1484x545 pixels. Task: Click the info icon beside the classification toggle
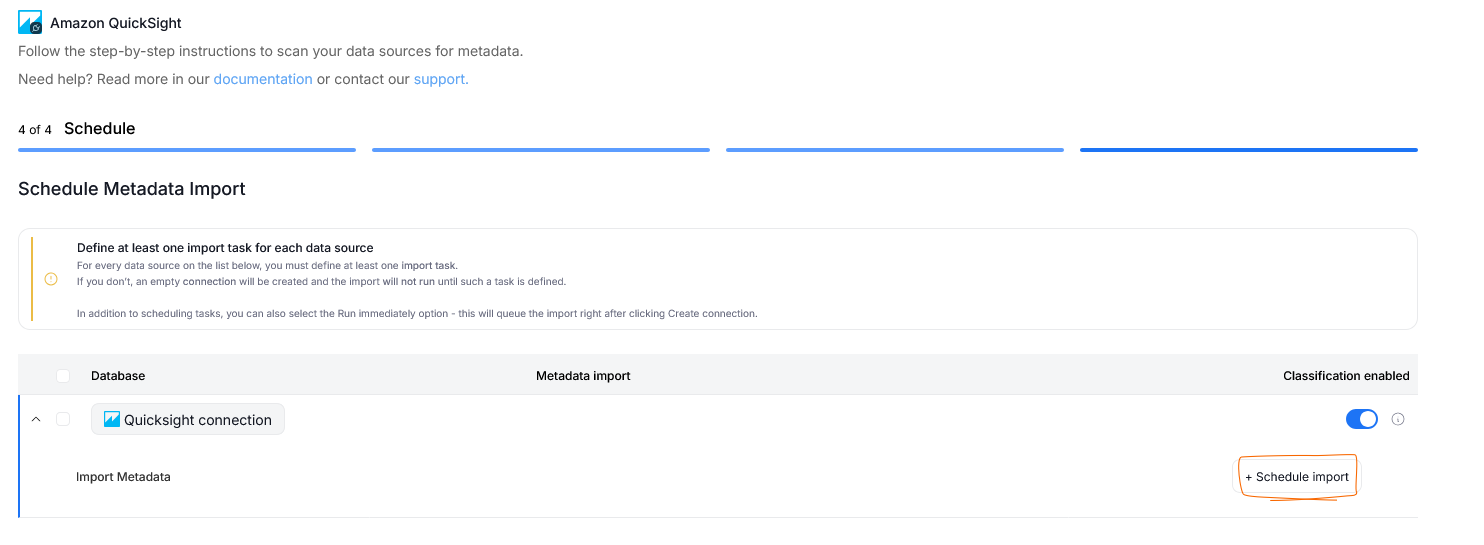[x=1398, y=419]
